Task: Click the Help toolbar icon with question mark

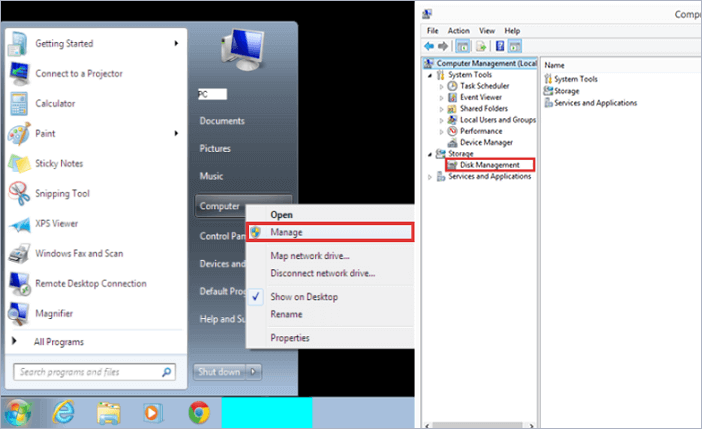Action: (500, 46)
